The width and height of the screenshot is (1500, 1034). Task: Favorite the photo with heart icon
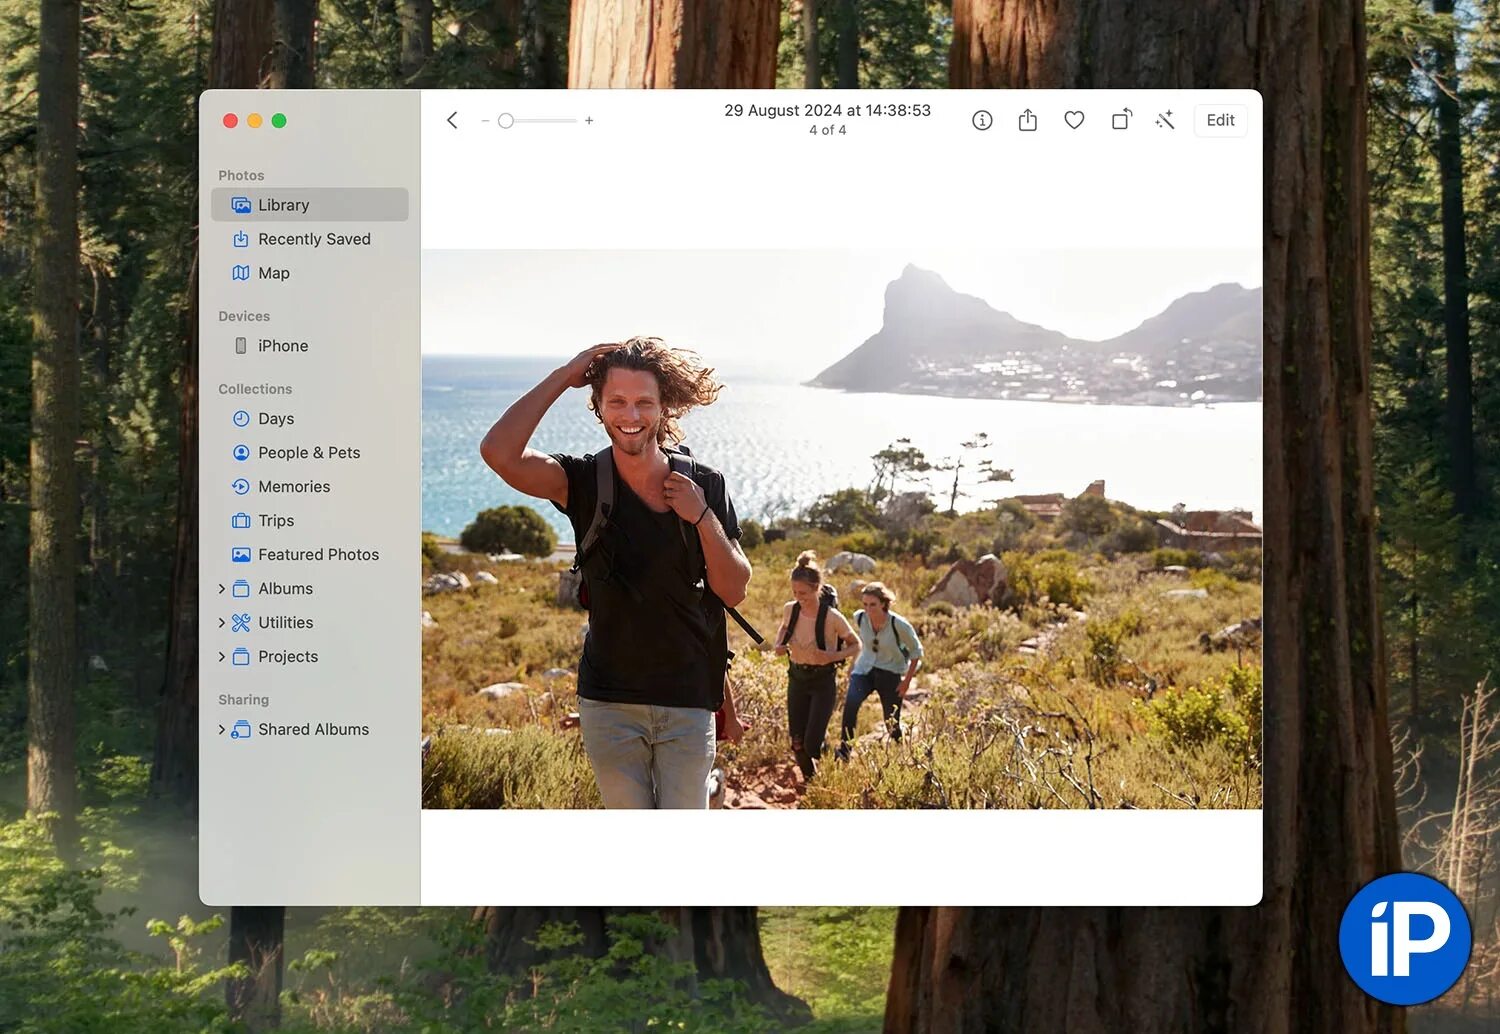coord(1074,120)
